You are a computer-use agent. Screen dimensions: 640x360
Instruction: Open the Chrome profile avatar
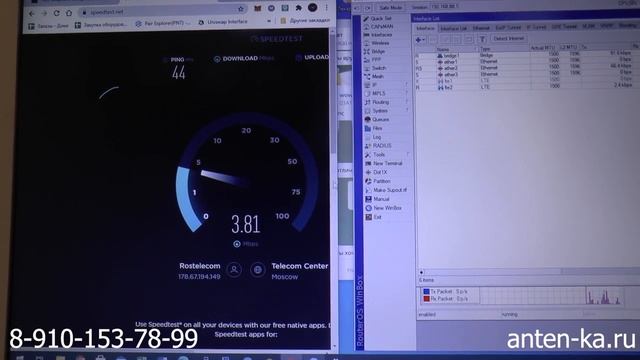(313, 7)
